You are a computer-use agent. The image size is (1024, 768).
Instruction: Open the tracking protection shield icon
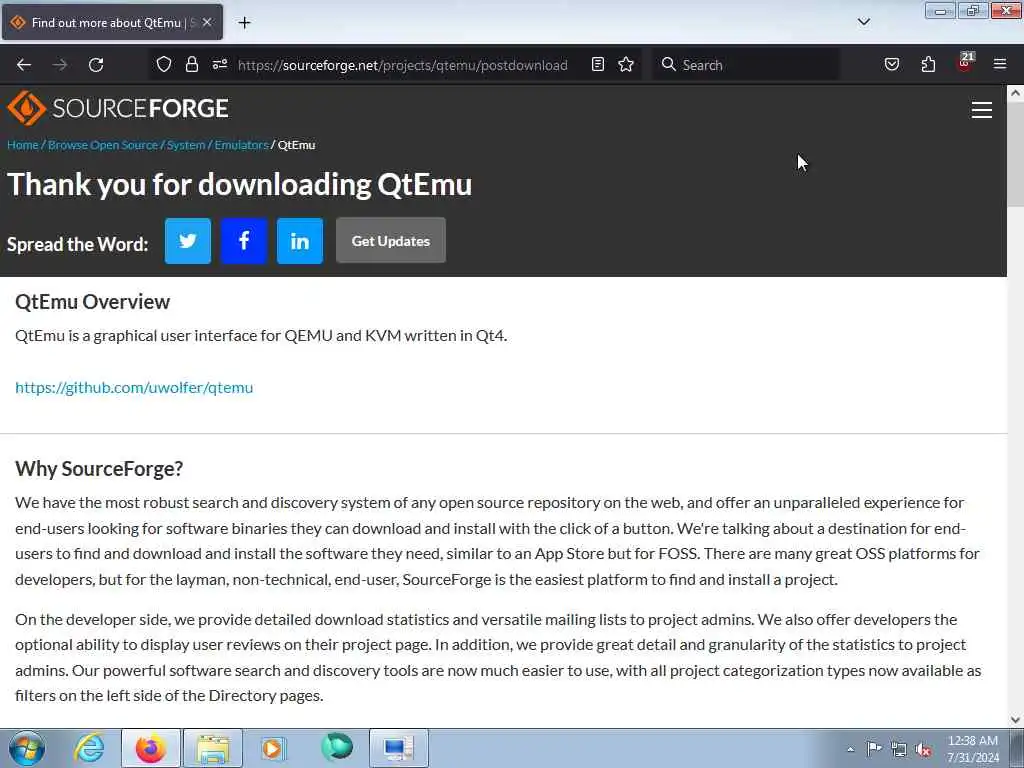(x=164, y=64)
